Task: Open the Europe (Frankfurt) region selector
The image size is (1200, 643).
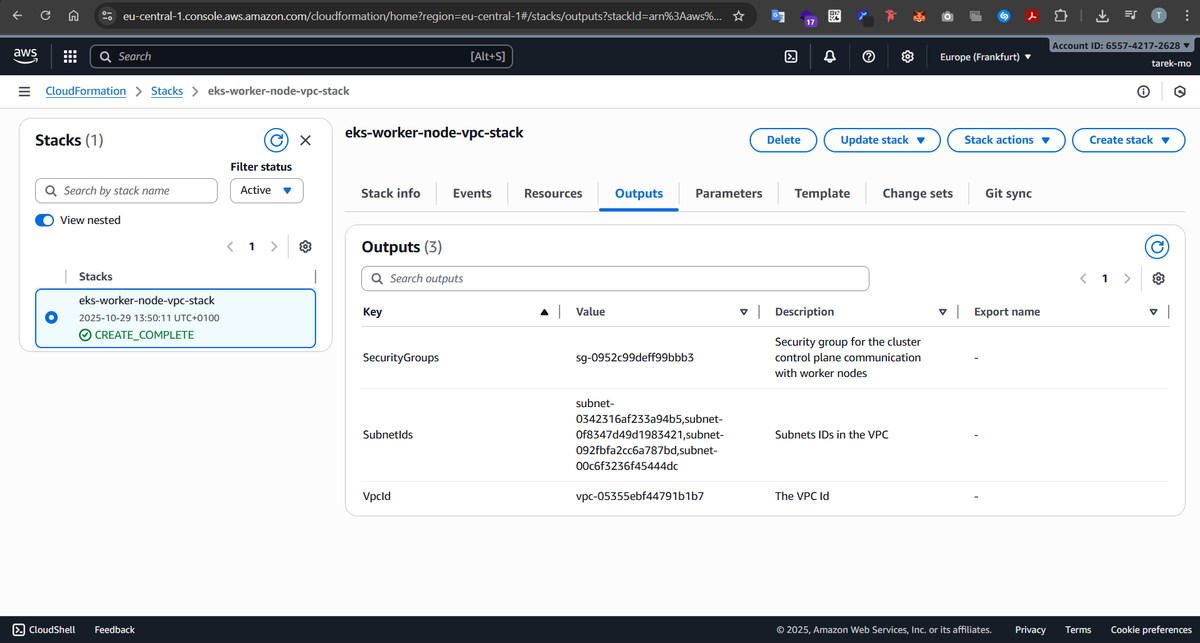Action: tap(985, 57)
